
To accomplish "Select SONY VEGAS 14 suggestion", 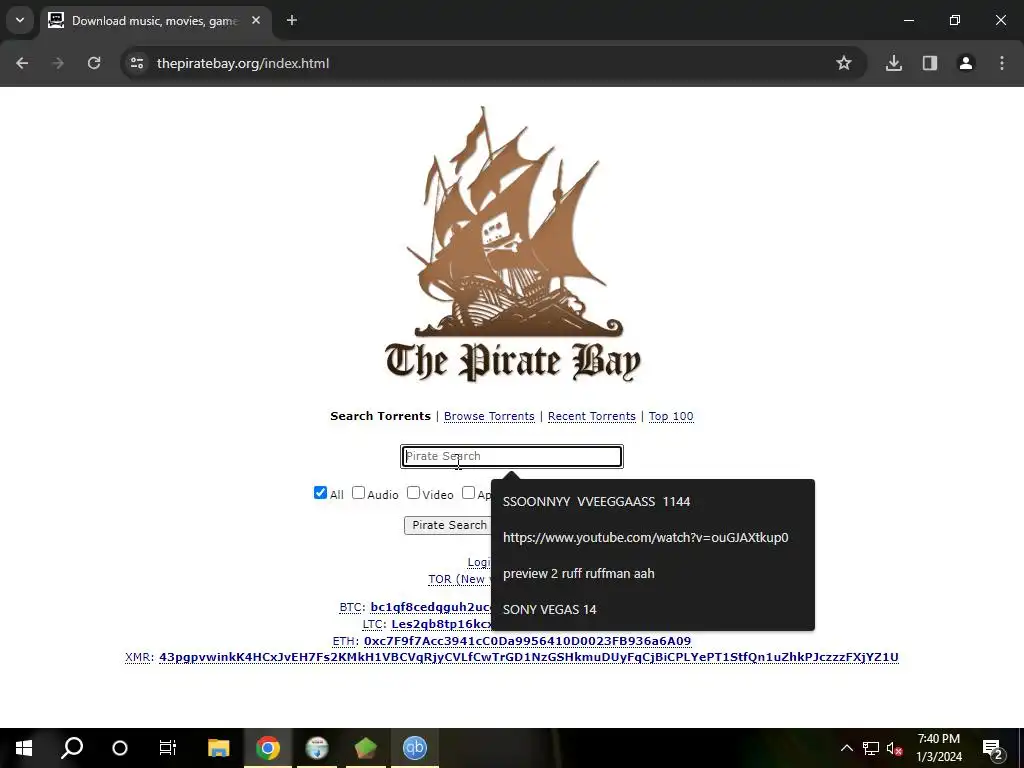I will (x=652, y=609).
